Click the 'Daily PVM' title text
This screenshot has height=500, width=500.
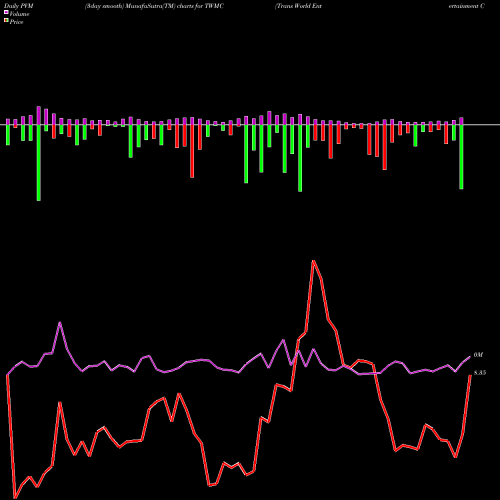pyautogui.click(x=19, y=6)
